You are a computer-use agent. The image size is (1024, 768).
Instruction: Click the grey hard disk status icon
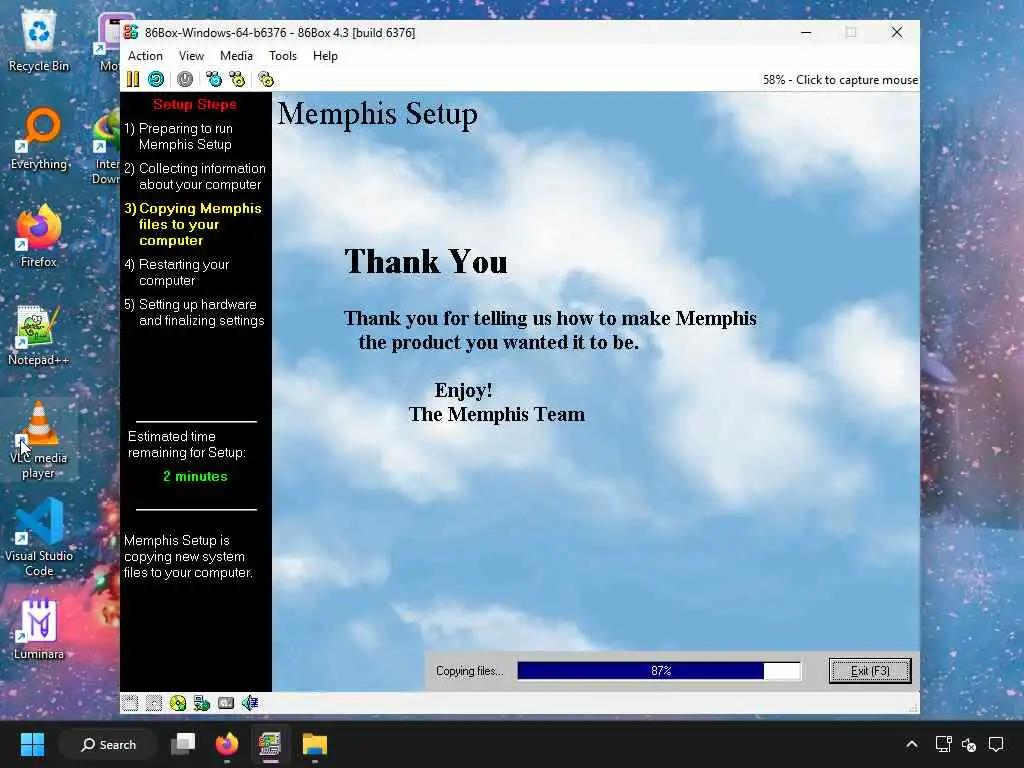[226, 703]
